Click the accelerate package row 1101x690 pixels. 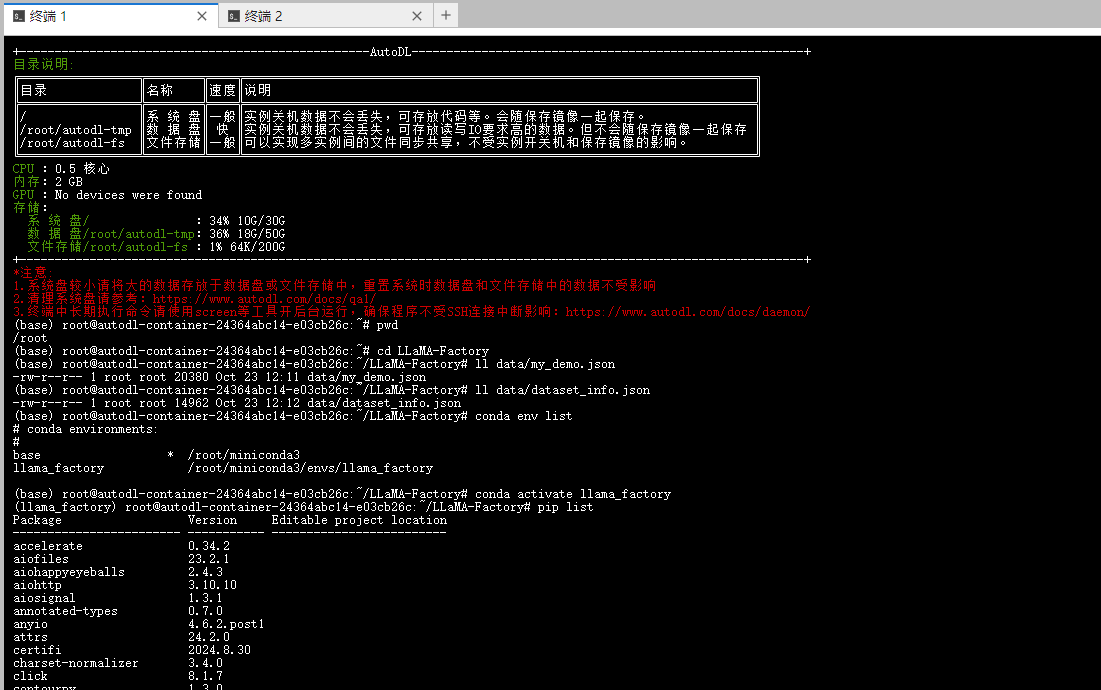click(x=48, y=546)
